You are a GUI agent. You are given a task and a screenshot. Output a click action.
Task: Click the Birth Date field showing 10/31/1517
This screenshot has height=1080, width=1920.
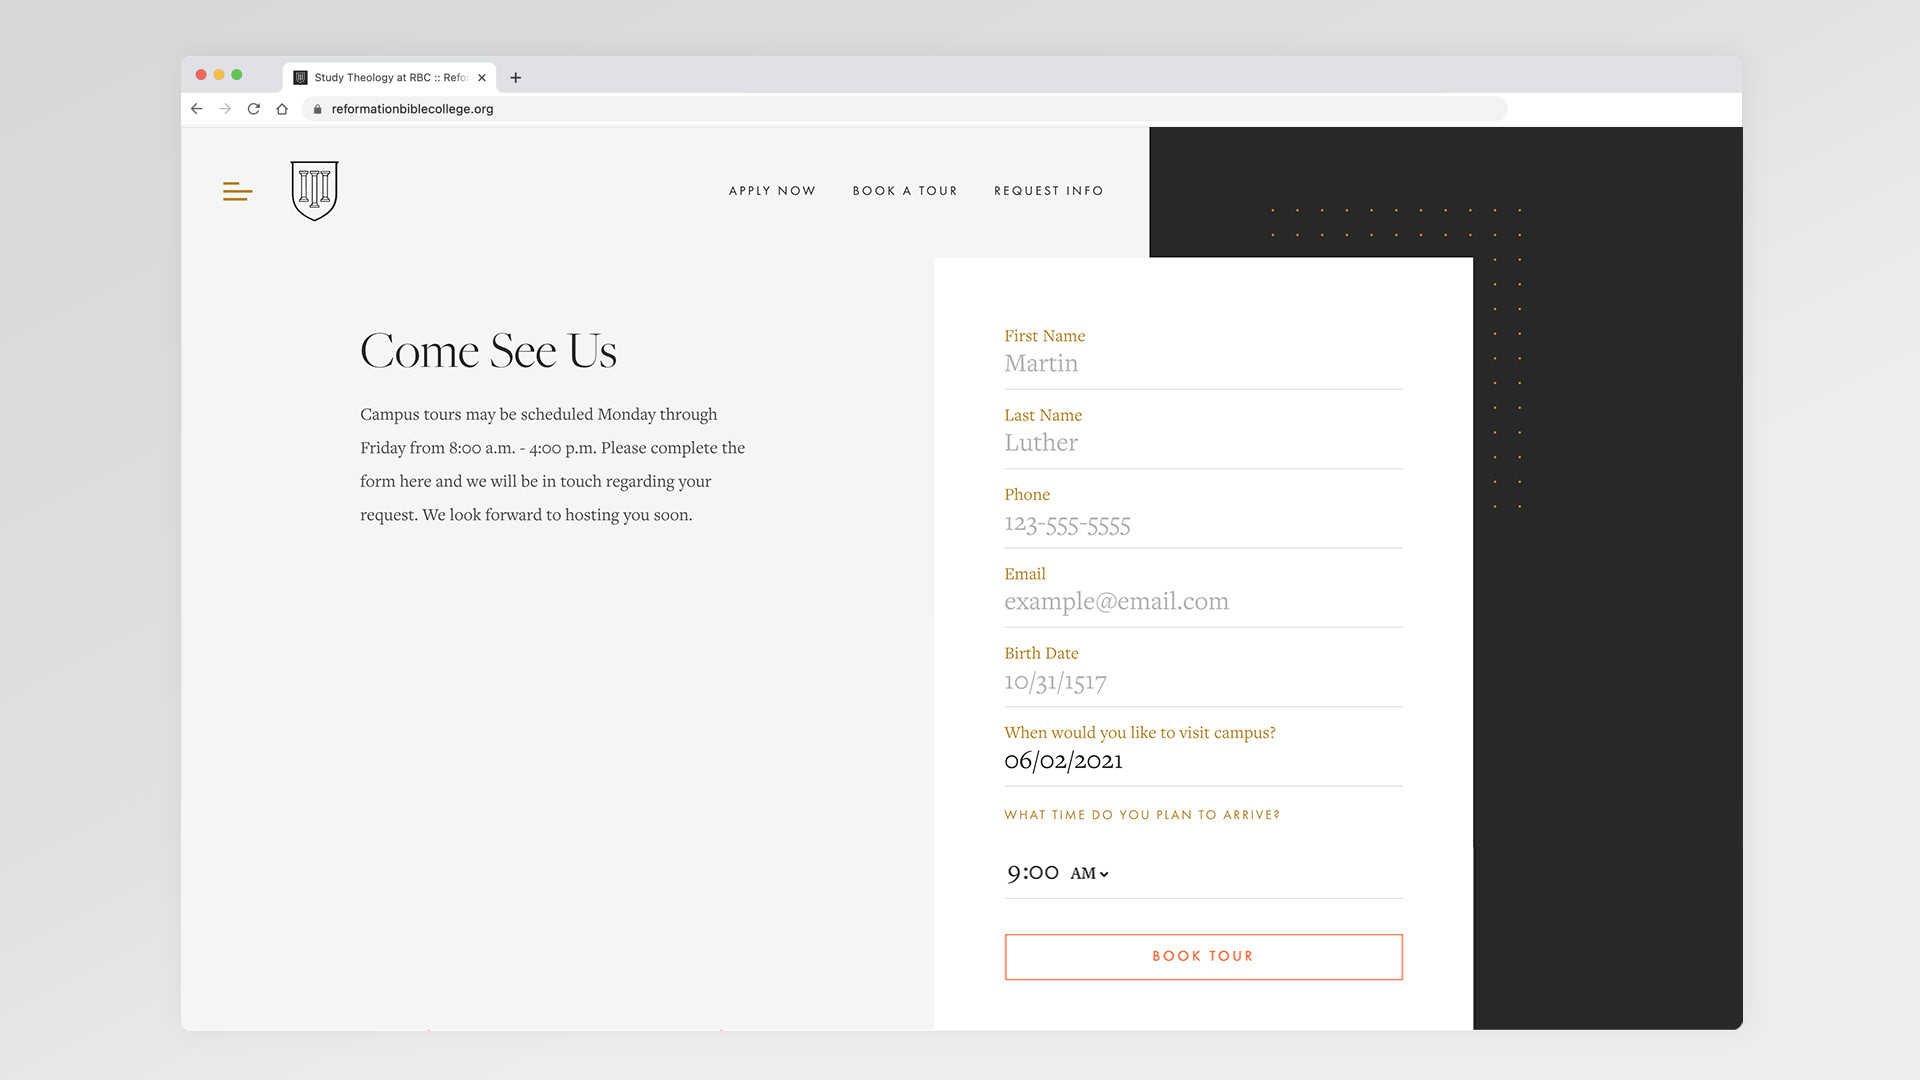[x=1203, y=682]
